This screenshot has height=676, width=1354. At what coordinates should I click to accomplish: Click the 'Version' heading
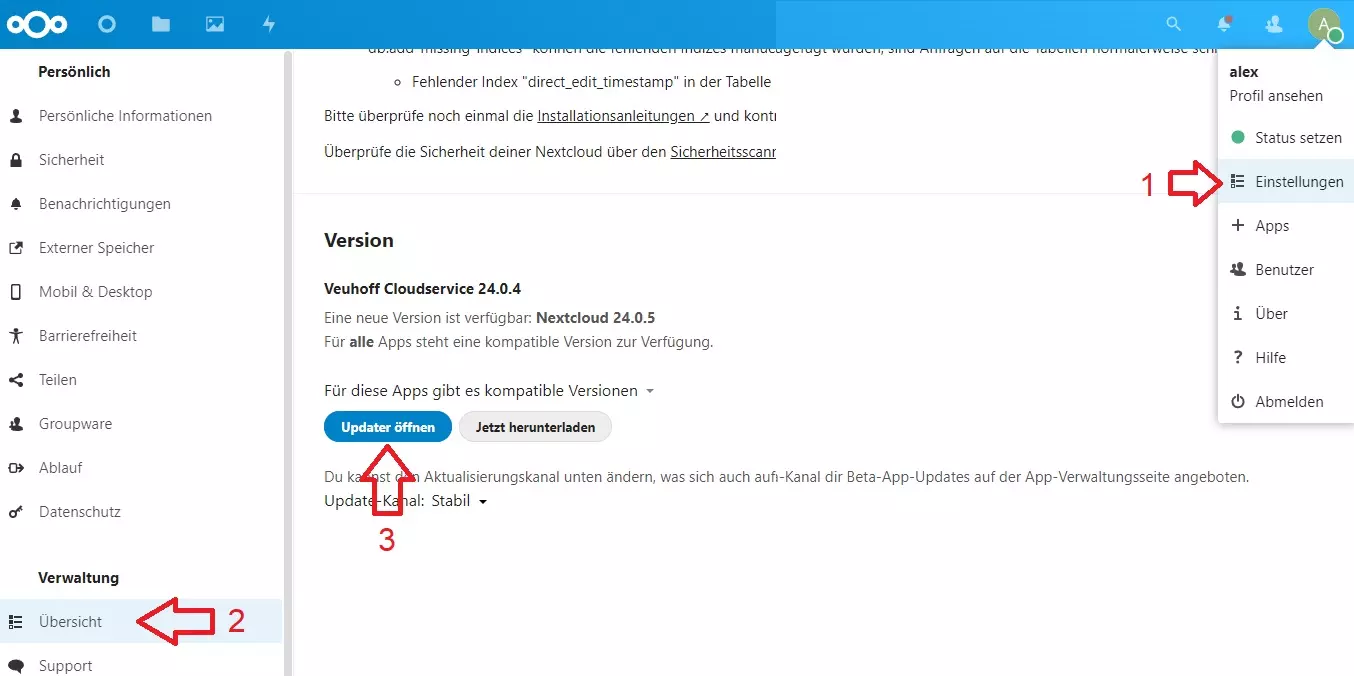tap(359, 240)
